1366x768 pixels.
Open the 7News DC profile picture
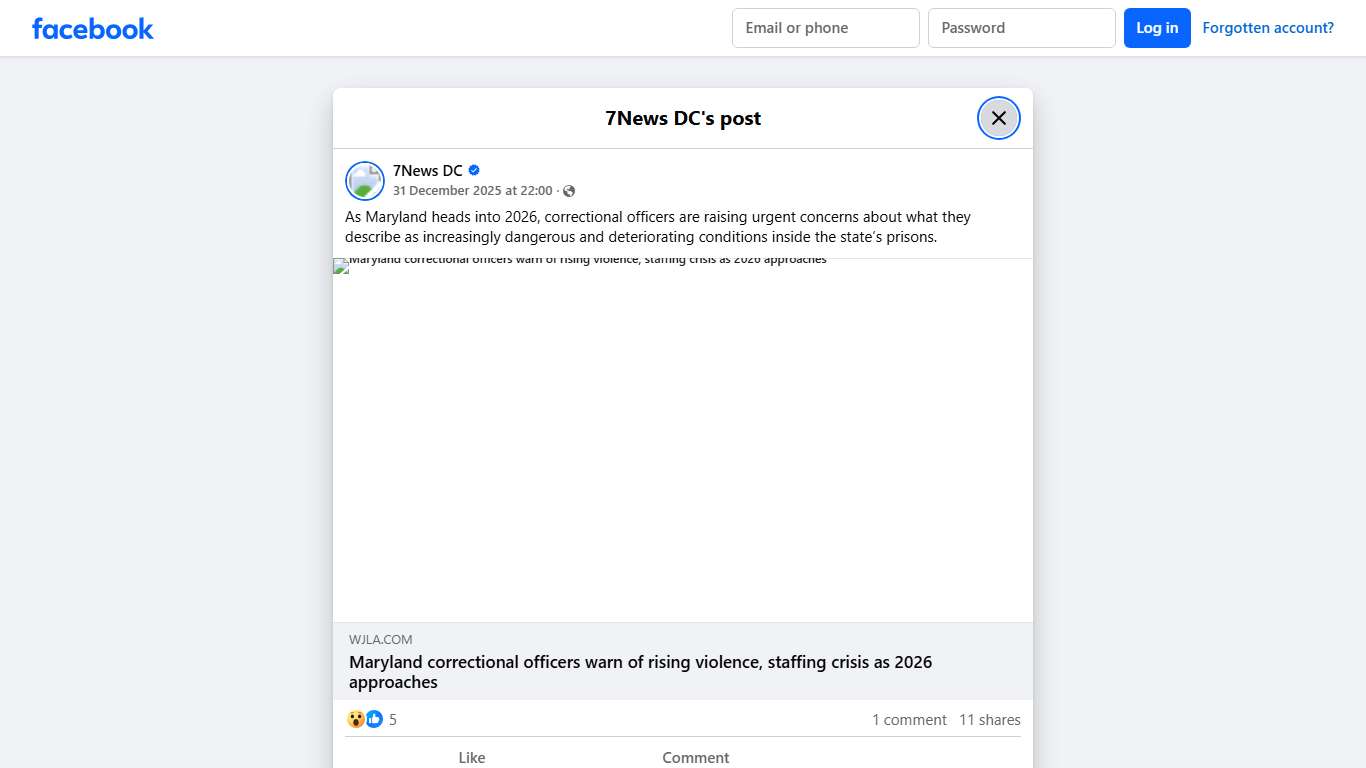[365, 181]
